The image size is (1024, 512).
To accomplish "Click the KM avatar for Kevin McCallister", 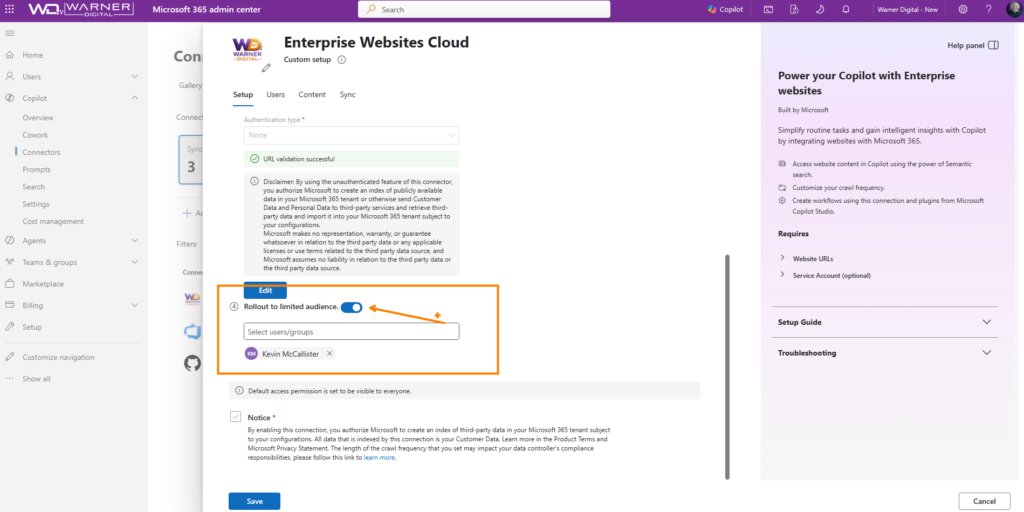I will click(x=251, y=353).
